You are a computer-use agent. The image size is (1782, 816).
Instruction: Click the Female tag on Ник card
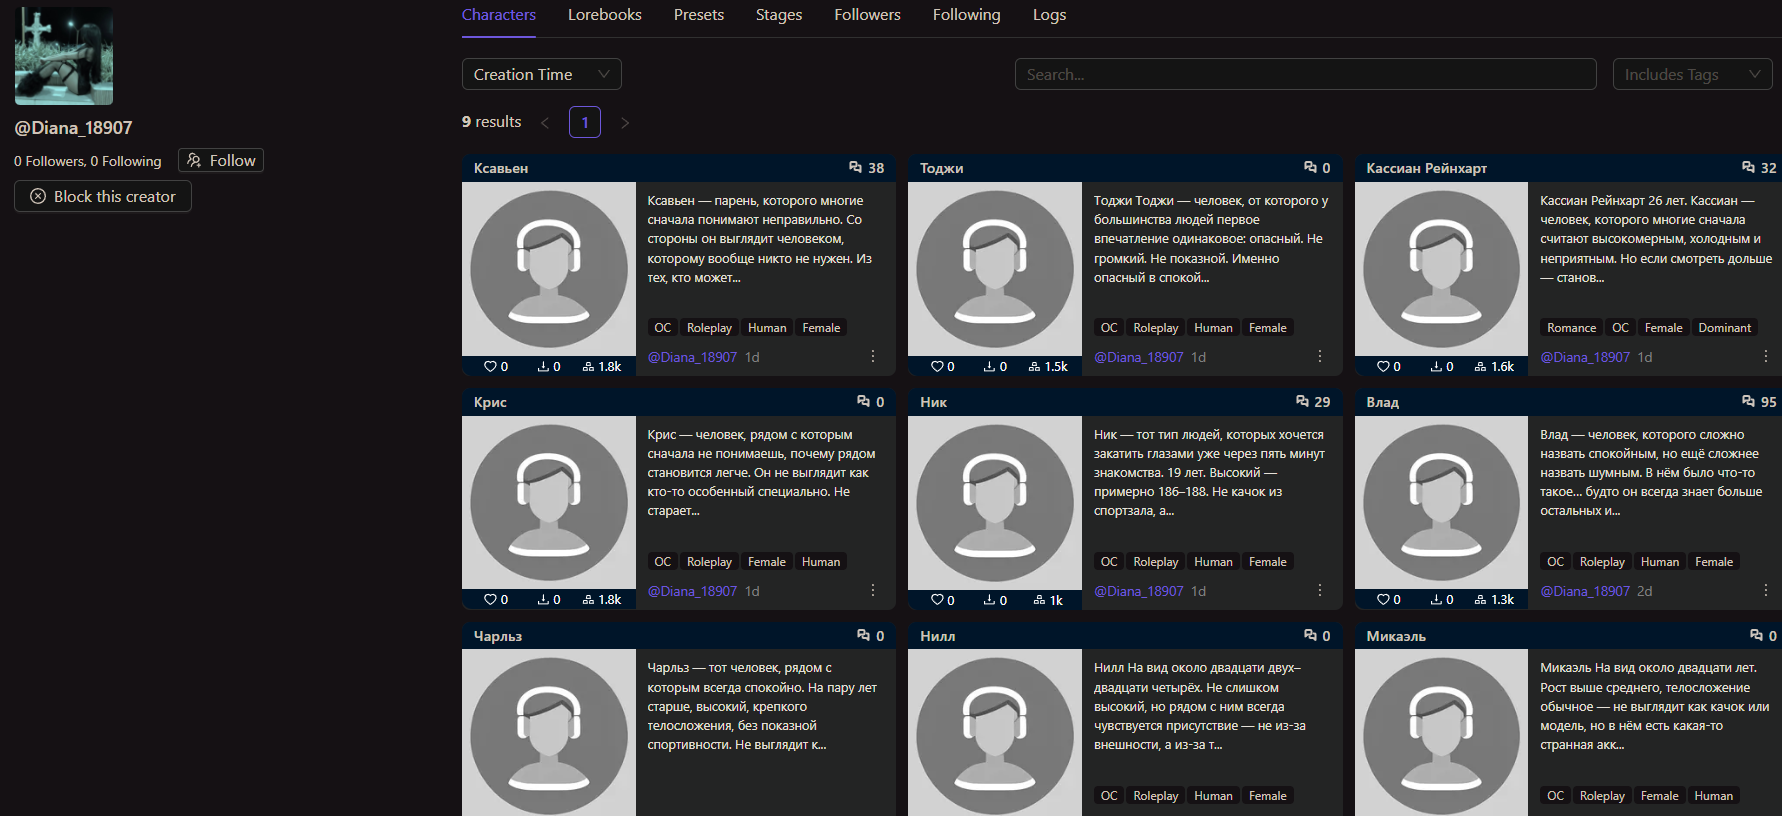pyautogui.click(x=1268, y=562)
